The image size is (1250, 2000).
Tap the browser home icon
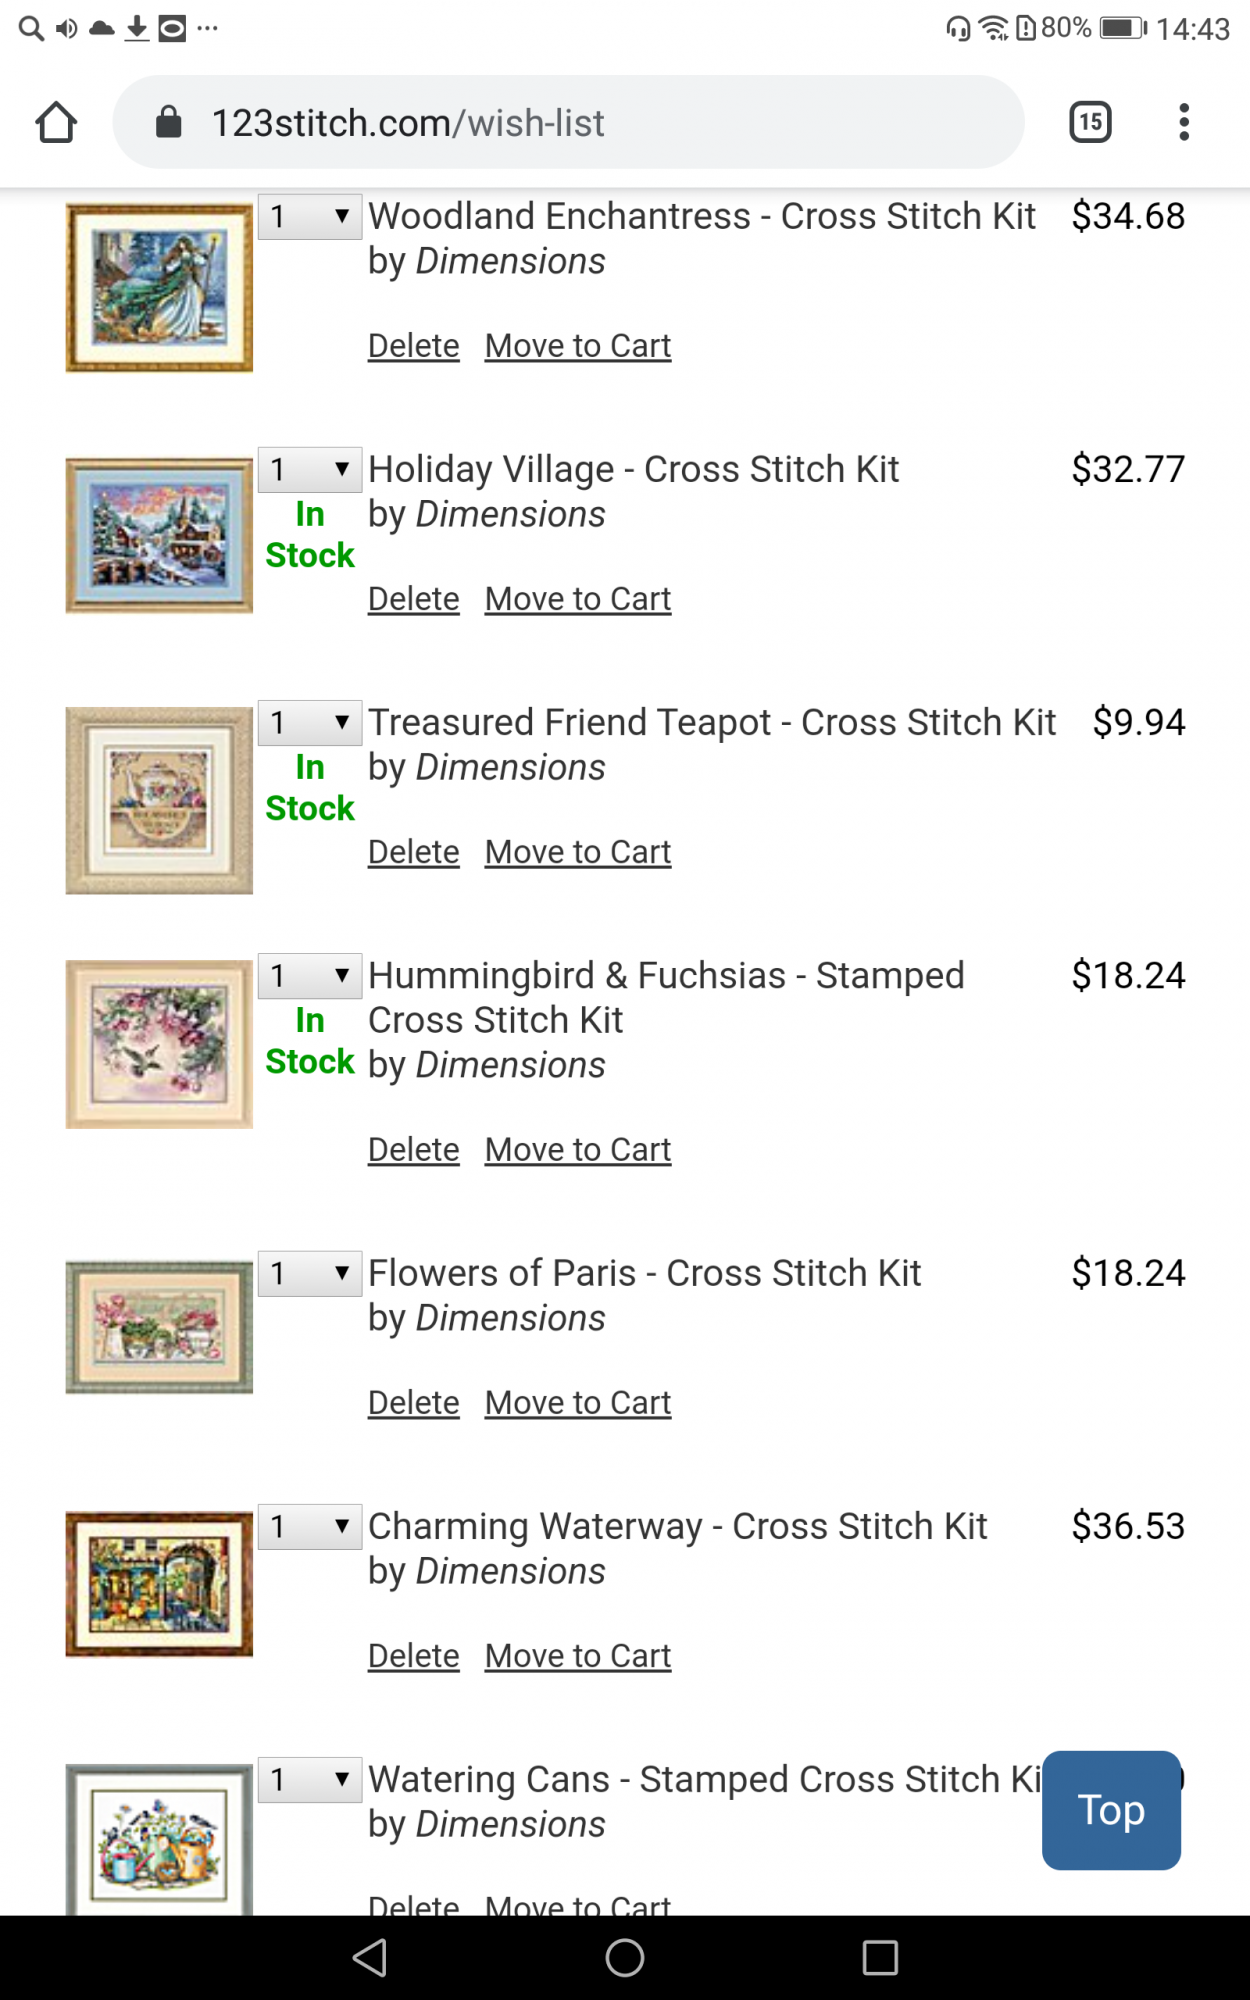point(56,123)
